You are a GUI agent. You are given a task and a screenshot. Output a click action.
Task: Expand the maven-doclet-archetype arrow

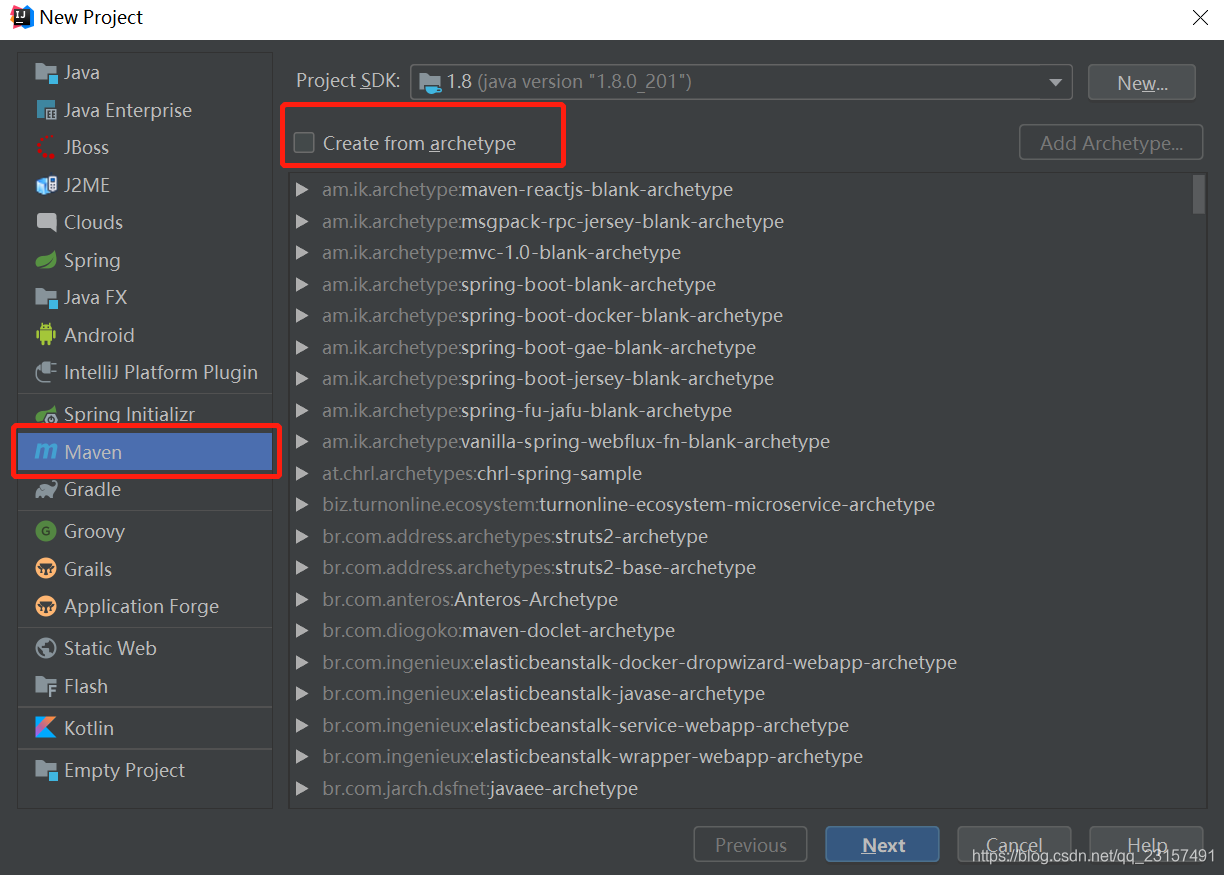pos(302,631)
